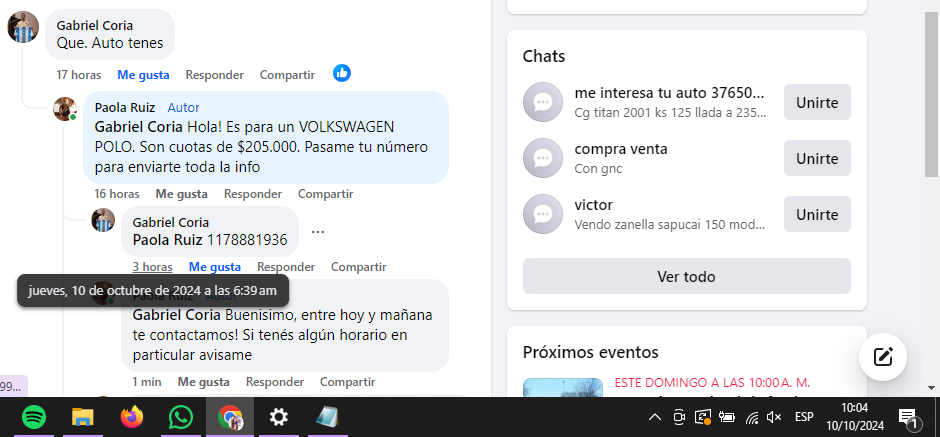Join the 'victor' chat
The image size is (940, 437).
pyautogui.click(x=817, y=214)
